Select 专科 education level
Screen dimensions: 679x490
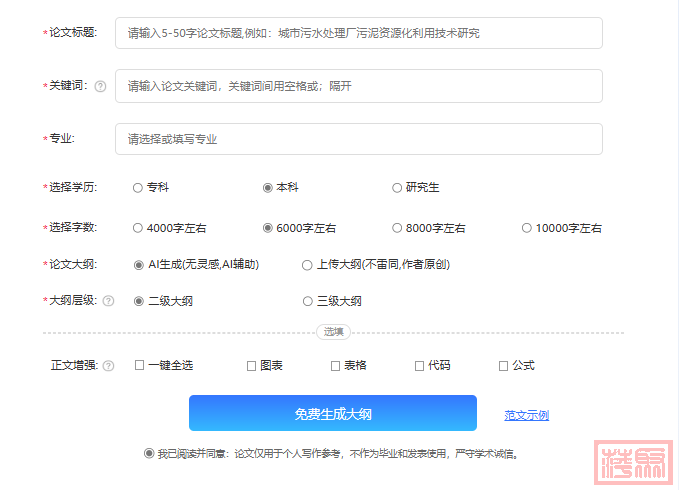pos(138,187)
